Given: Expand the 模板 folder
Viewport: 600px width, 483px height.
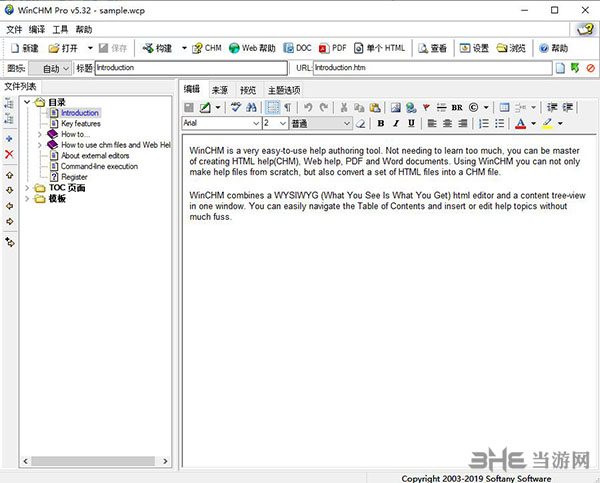Looking at the screenshot, I should click(27, 199).
